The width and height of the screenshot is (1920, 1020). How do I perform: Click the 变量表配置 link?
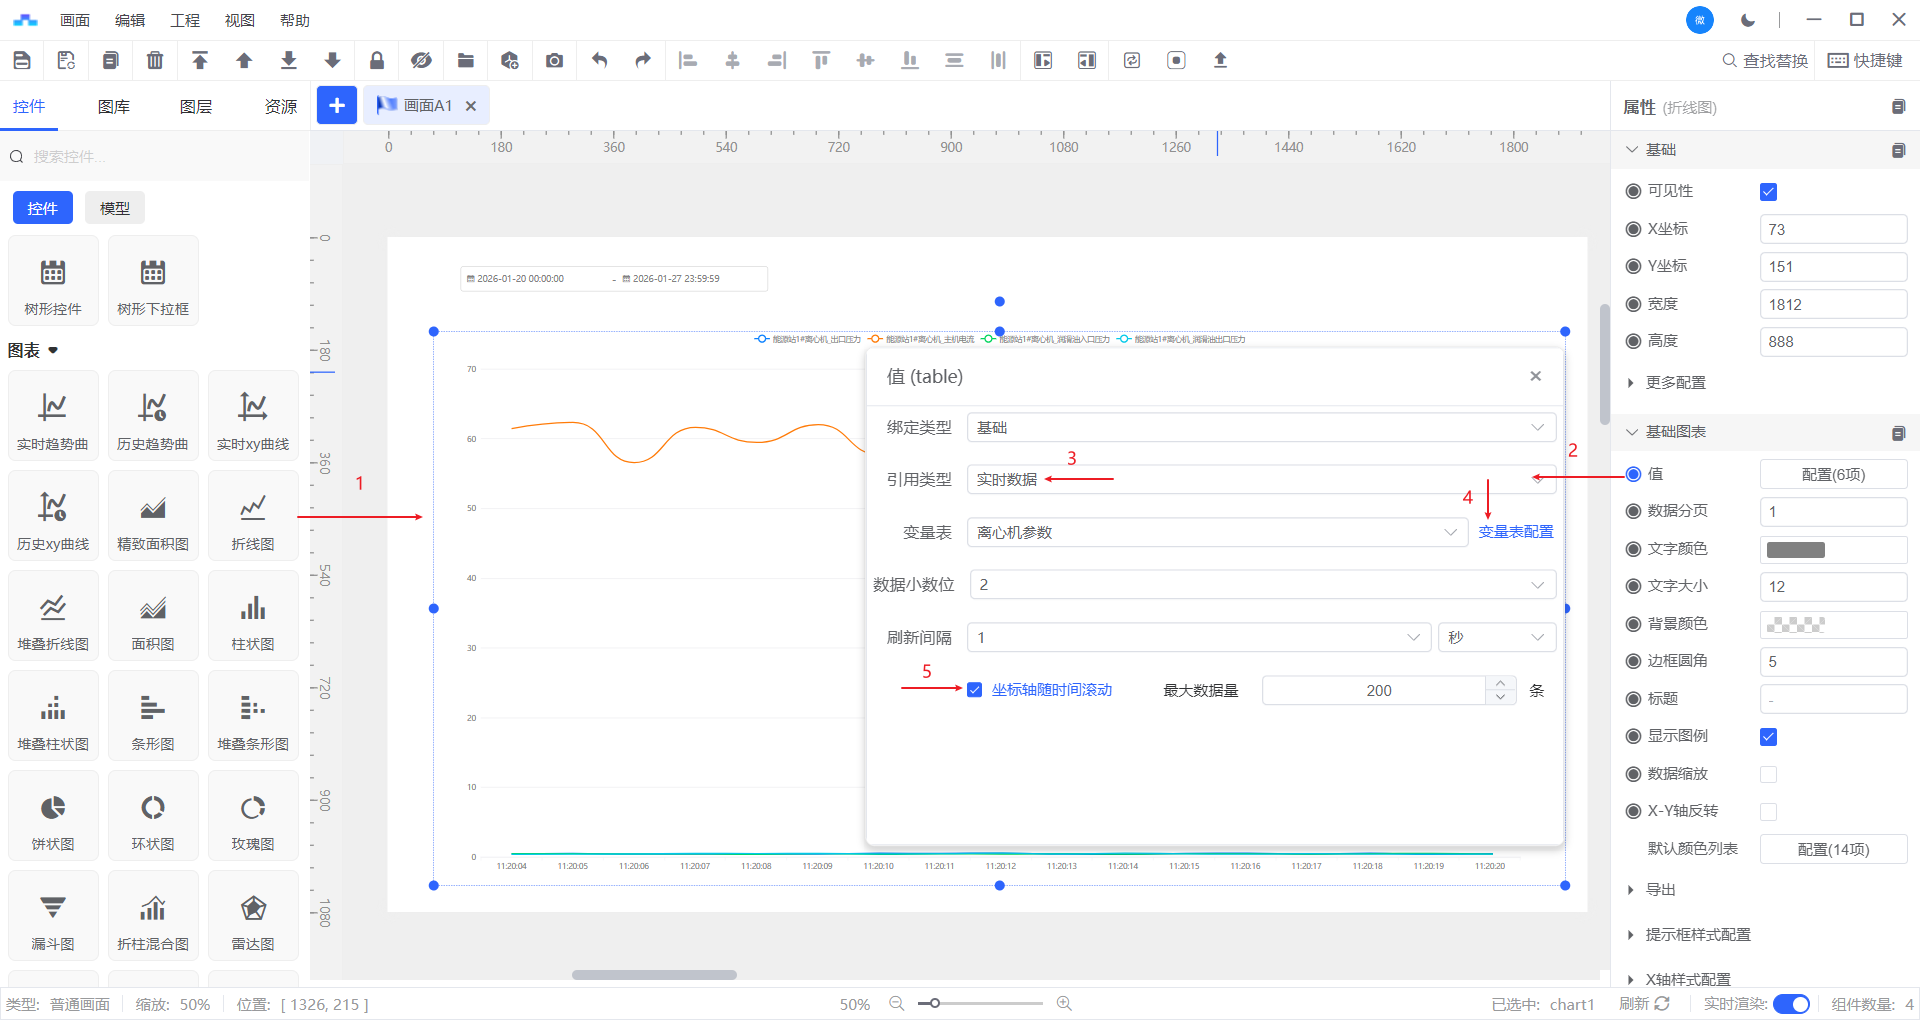[x=1516, y=532]
